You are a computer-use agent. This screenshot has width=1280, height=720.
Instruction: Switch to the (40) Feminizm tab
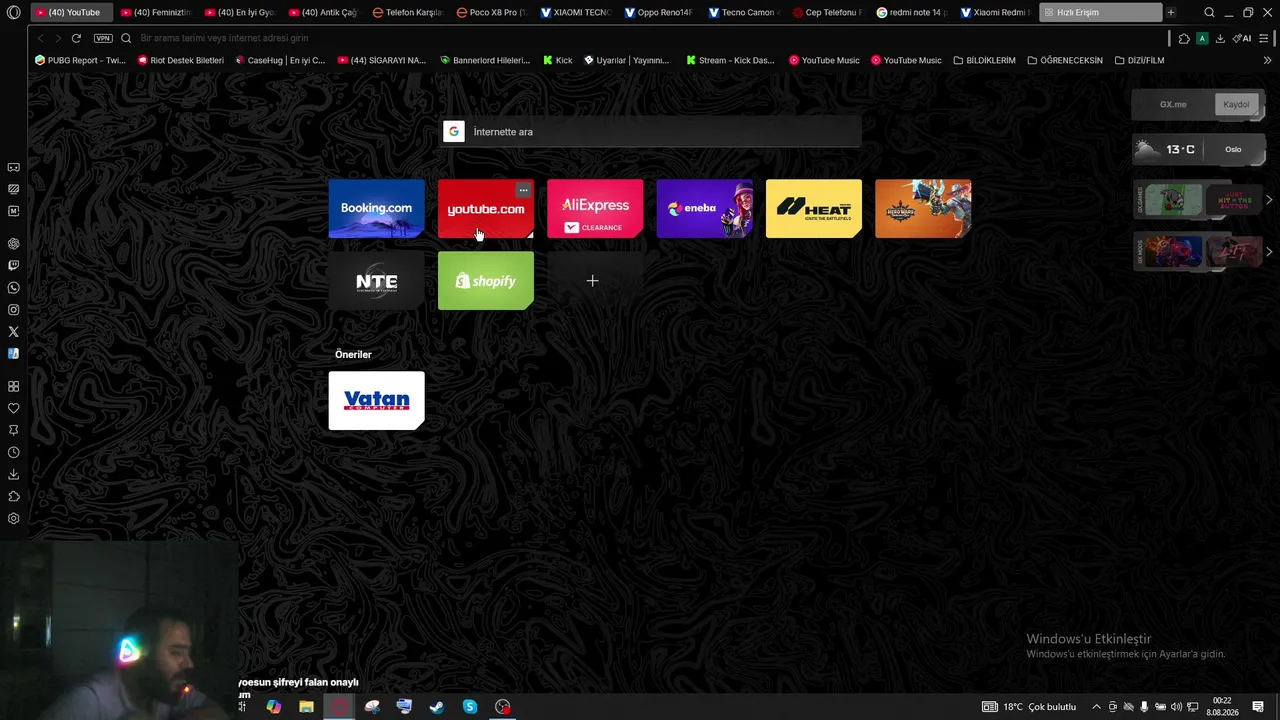point(155,13)
